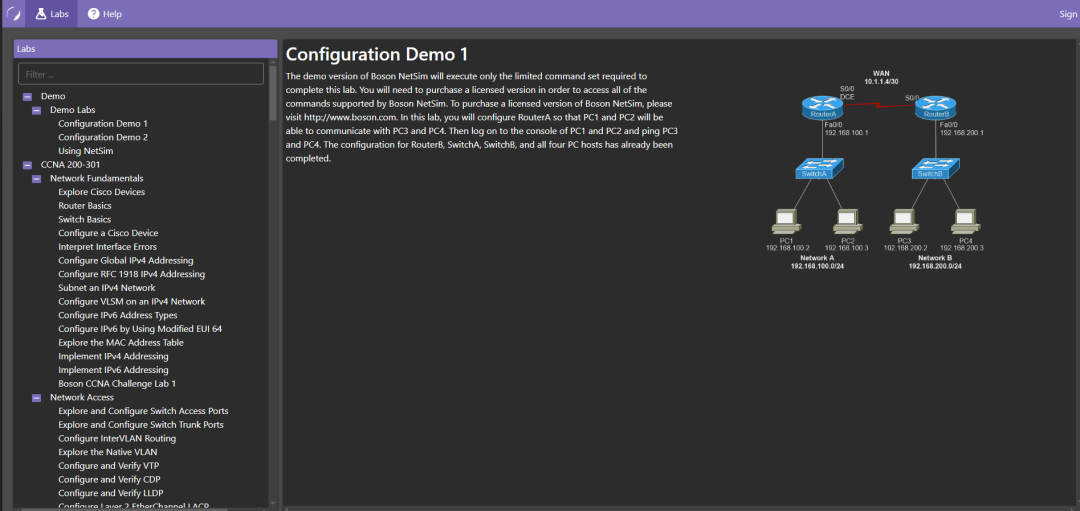Click the Demo folder label
The width and height of the screenshot is (1080, 511).
tap(53, 96)
